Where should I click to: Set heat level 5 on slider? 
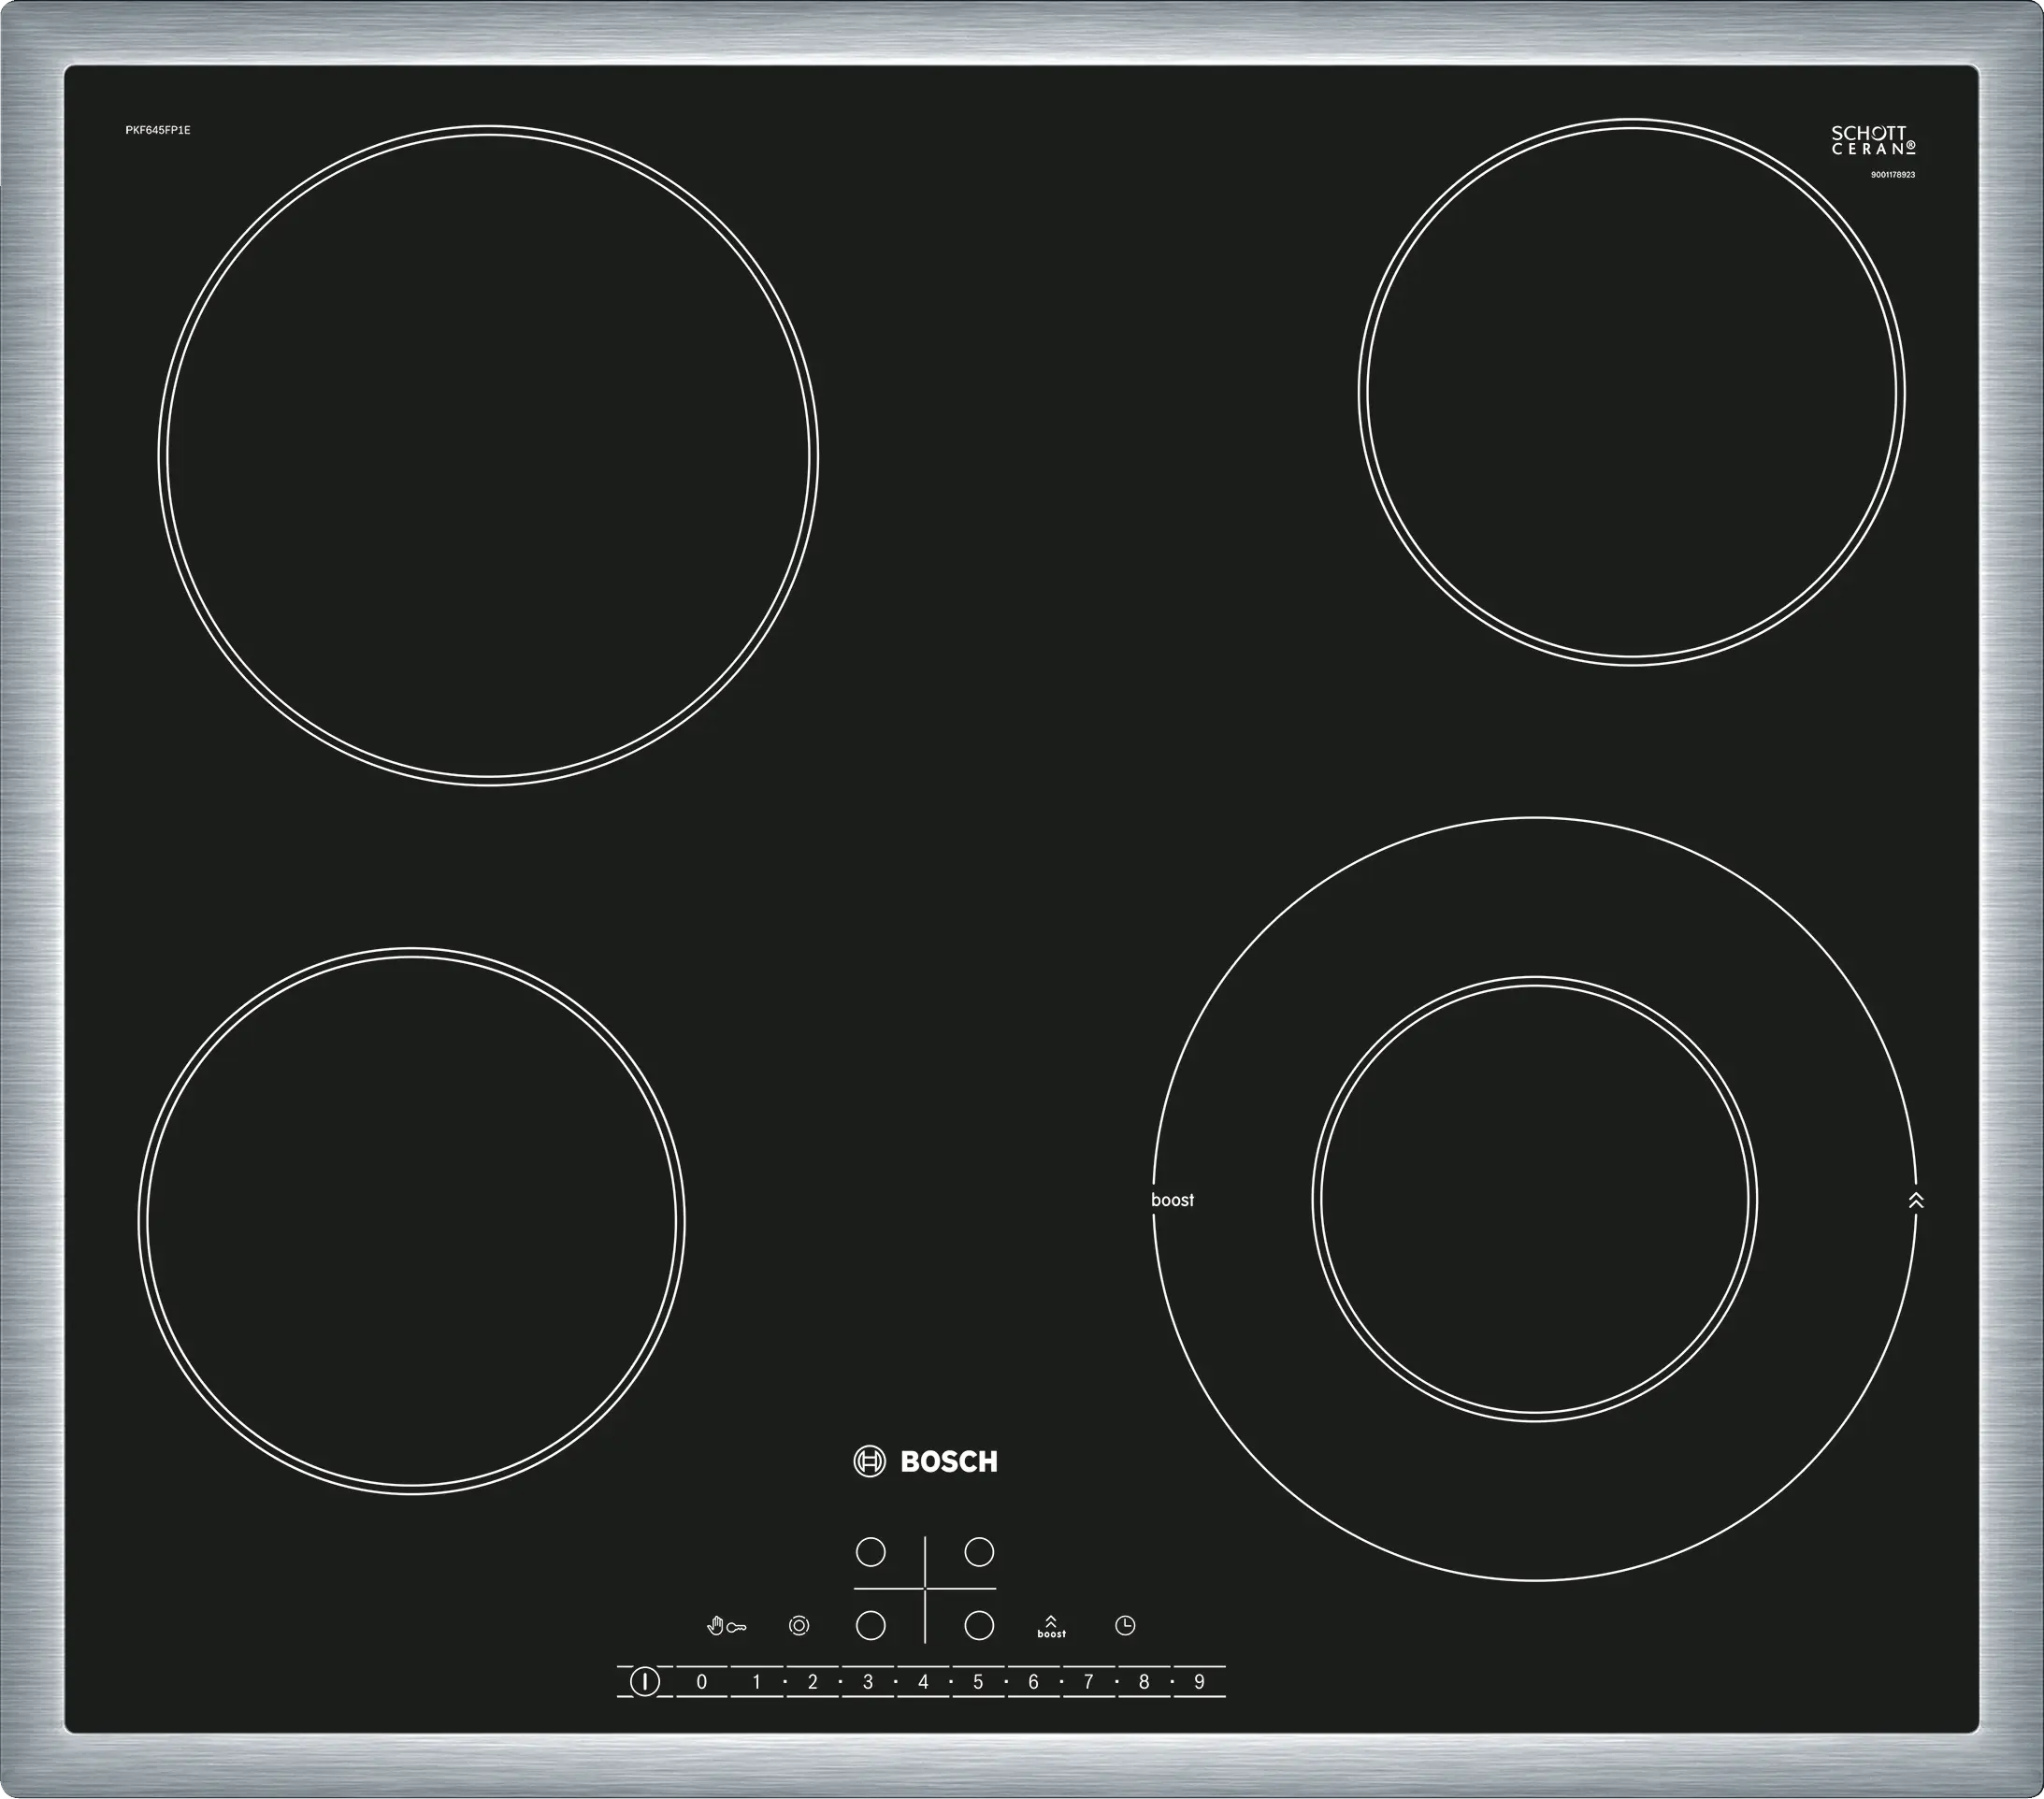[978, 1682]
